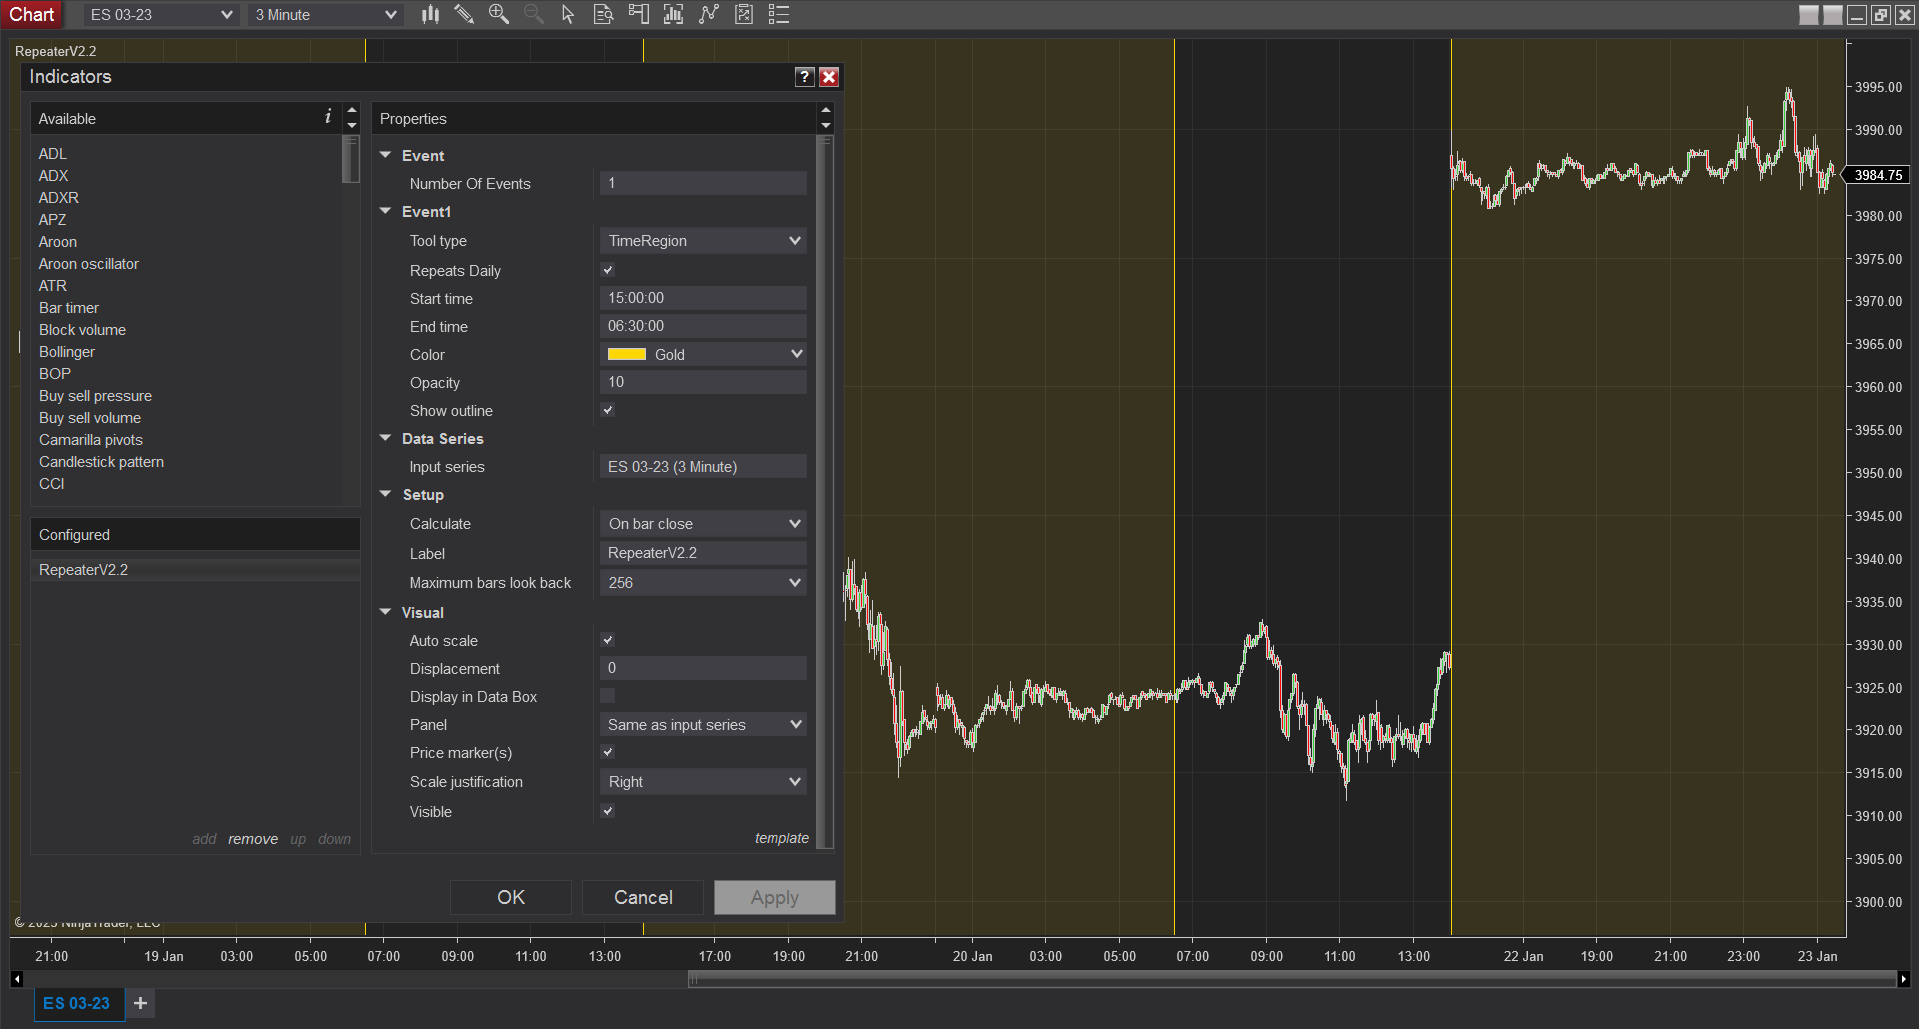This screenshot has height=1029, width=1919.
Task: Toggle the Chart Trader toolbar icon
Action: tap(638, 14)
